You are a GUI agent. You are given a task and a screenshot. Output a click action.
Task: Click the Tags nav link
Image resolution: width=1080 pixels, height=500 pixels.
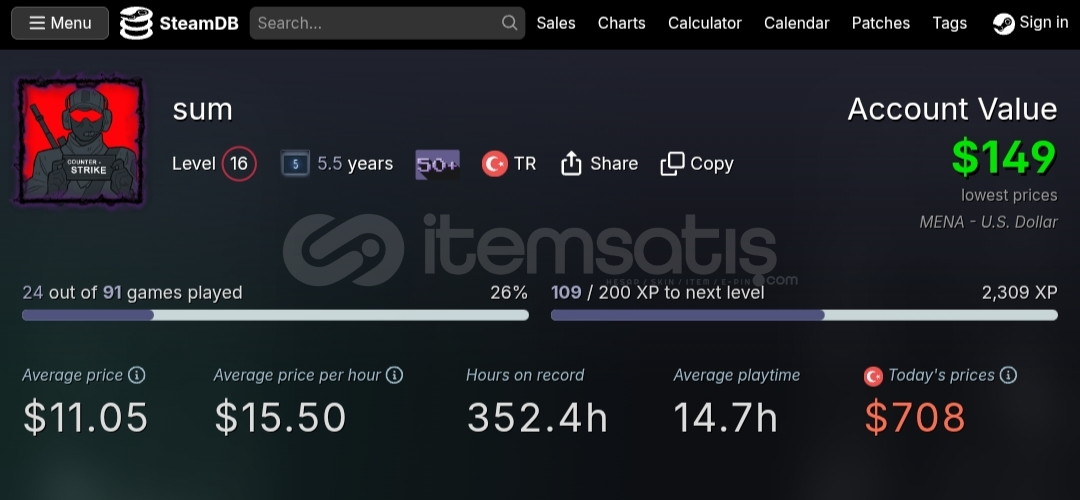(949, 23)
